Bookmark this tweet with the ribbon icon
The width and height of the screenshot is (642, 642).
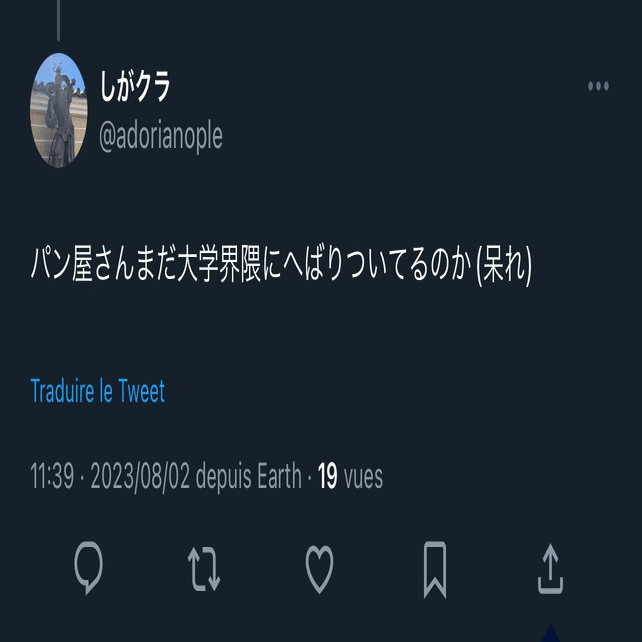[435, 570]
